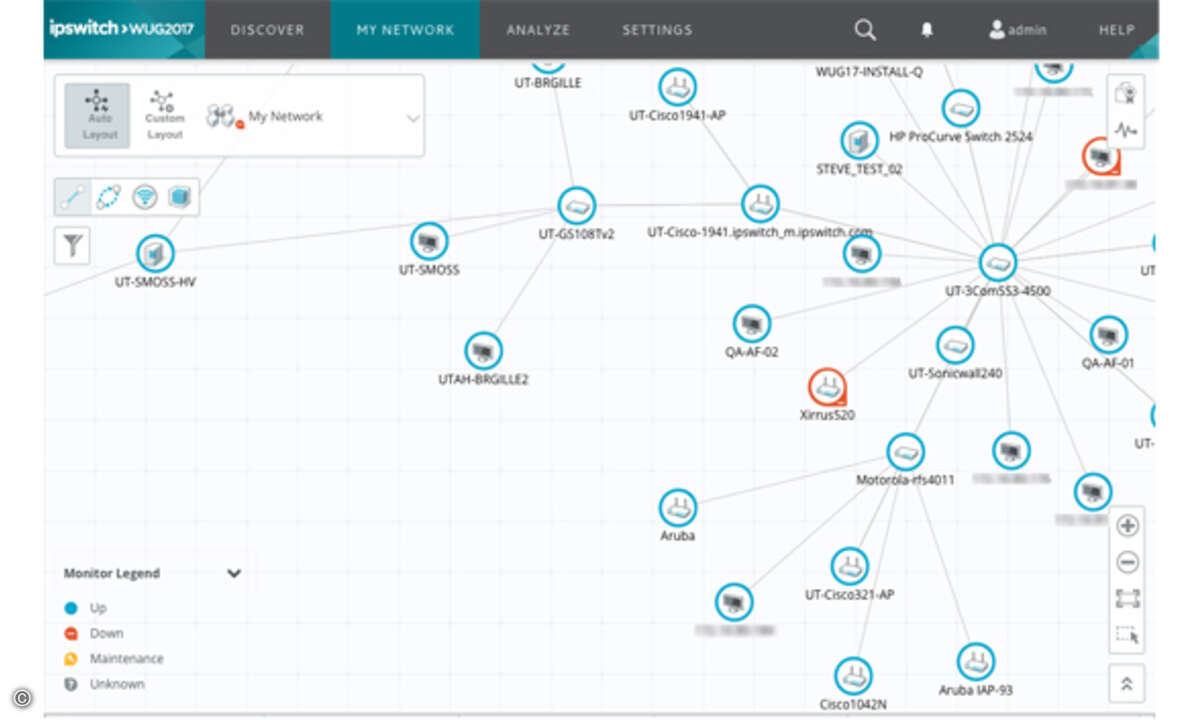Select the STEVE_TEST_02 server node
This screenshot has width=1200, height=720.
(859, 142)
